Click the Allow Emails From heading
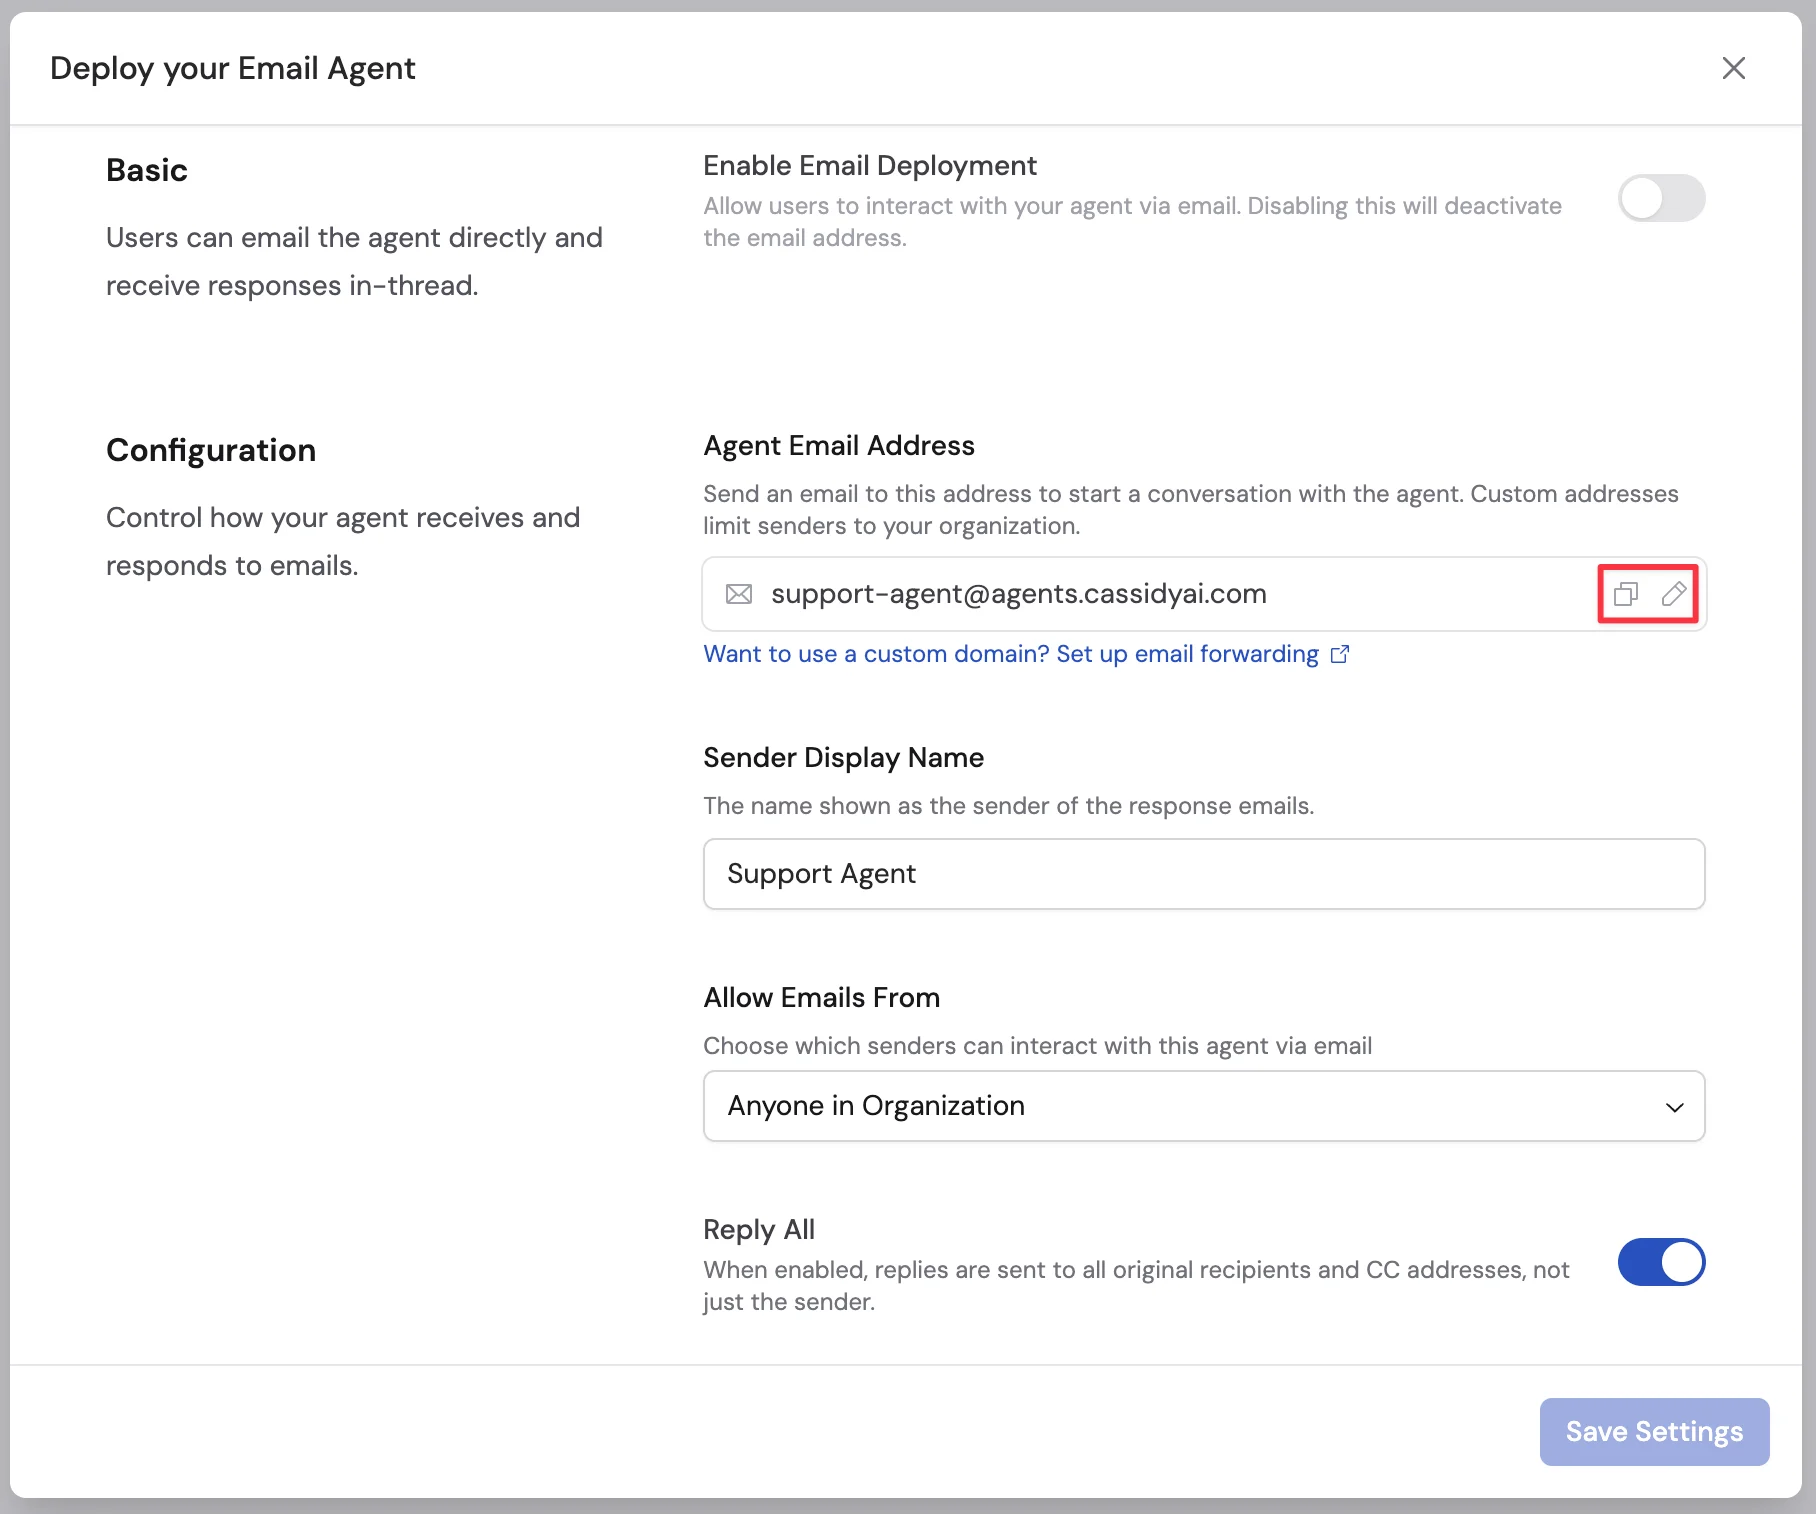The height and width of the screenshot is (1514, 1816). click(822, 997)
